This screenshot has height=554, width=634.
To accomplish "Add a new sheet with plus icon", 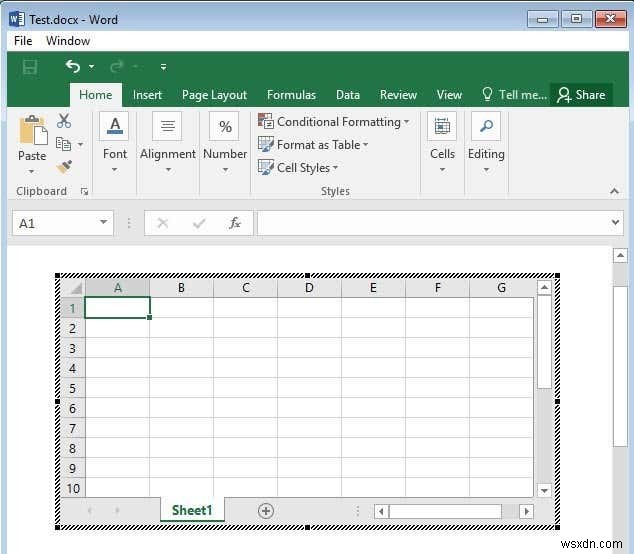I will click(x=266, y=511).
